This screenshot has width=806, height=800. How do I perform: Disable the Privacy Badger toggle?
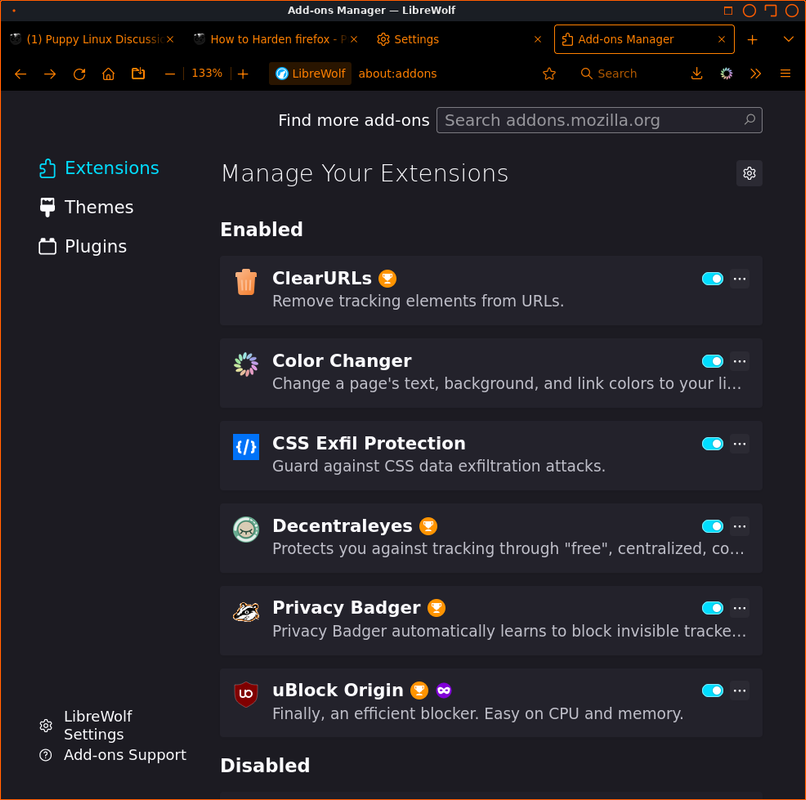(x=712, y=608)
